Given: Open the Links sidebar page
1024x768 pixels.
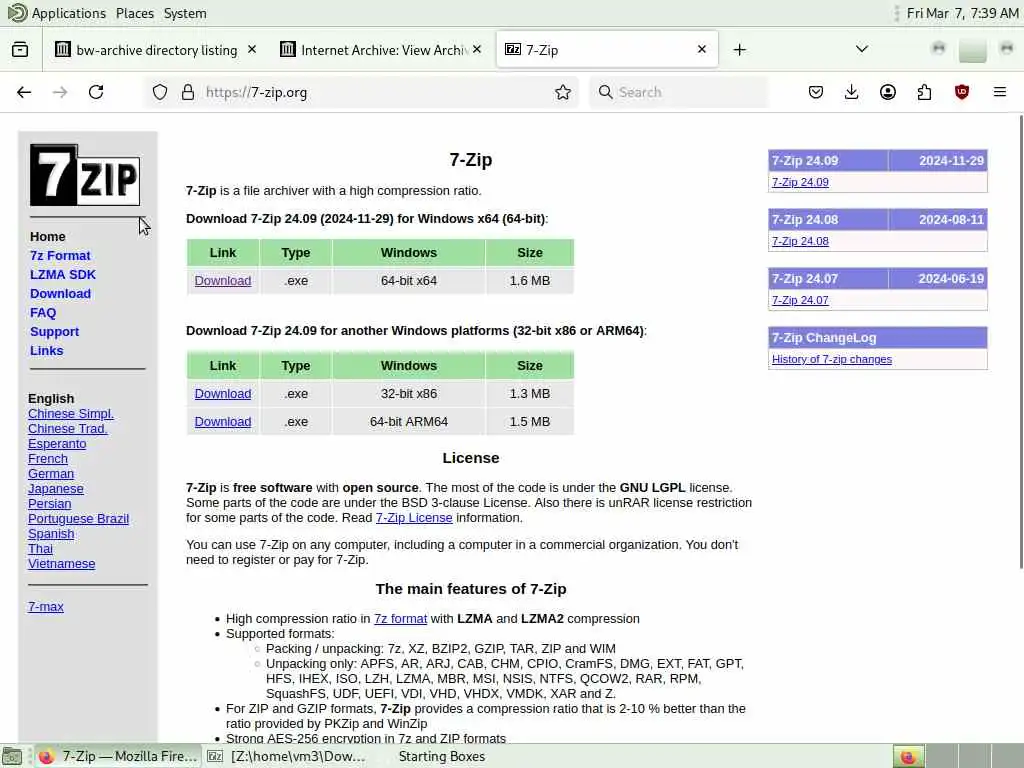Looking at the screenshot, I should (46, 350).
